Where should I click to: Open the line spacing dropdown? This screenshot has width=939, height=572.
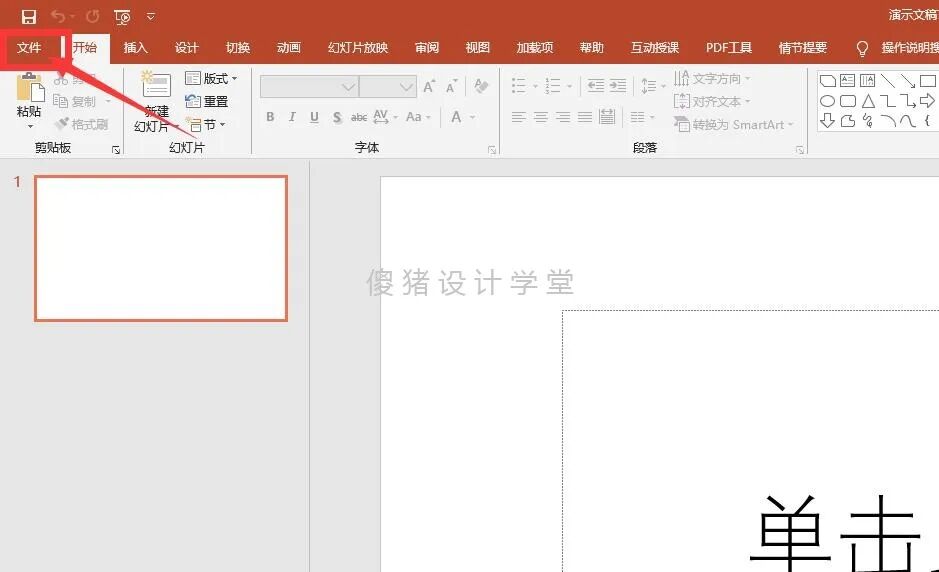(653, 86)
